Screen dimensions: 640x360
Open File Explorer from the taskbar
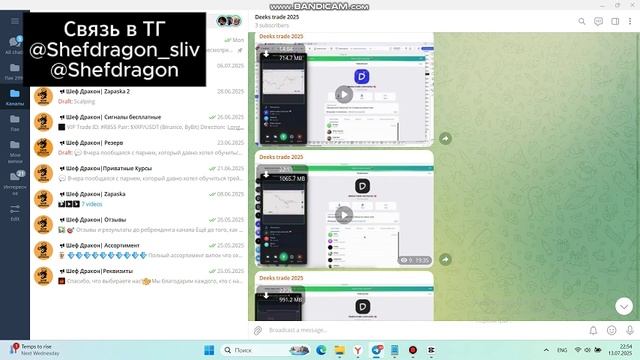[340, 350]
